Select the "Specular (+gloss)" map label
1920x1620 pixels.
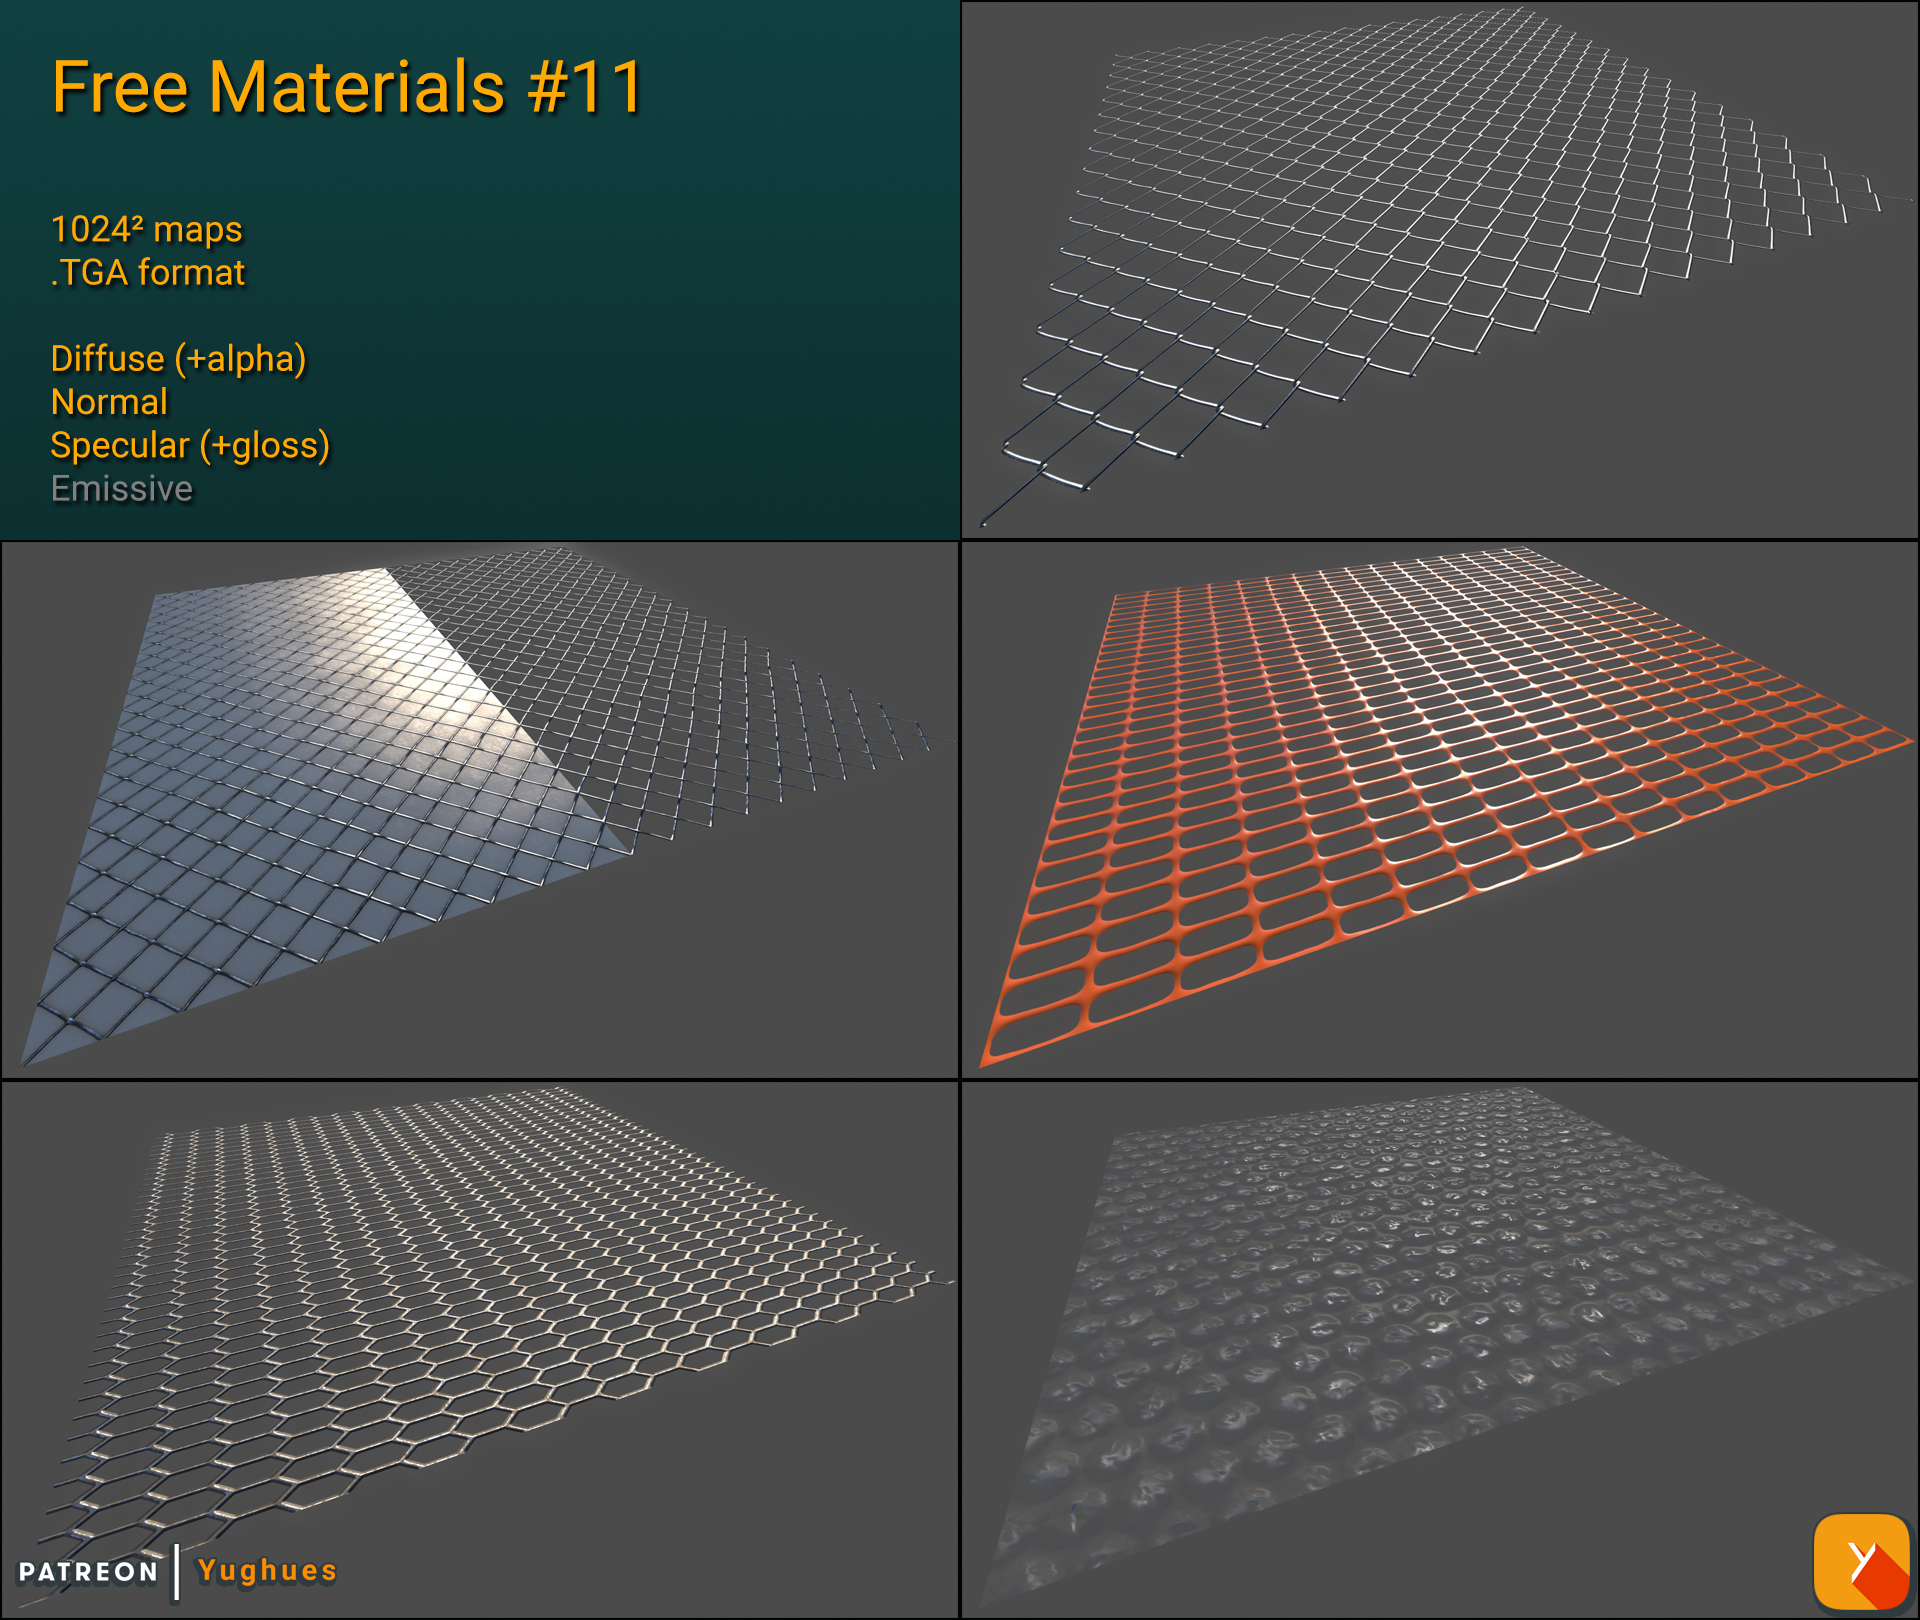pyautogui.click(x=190, y=446)
